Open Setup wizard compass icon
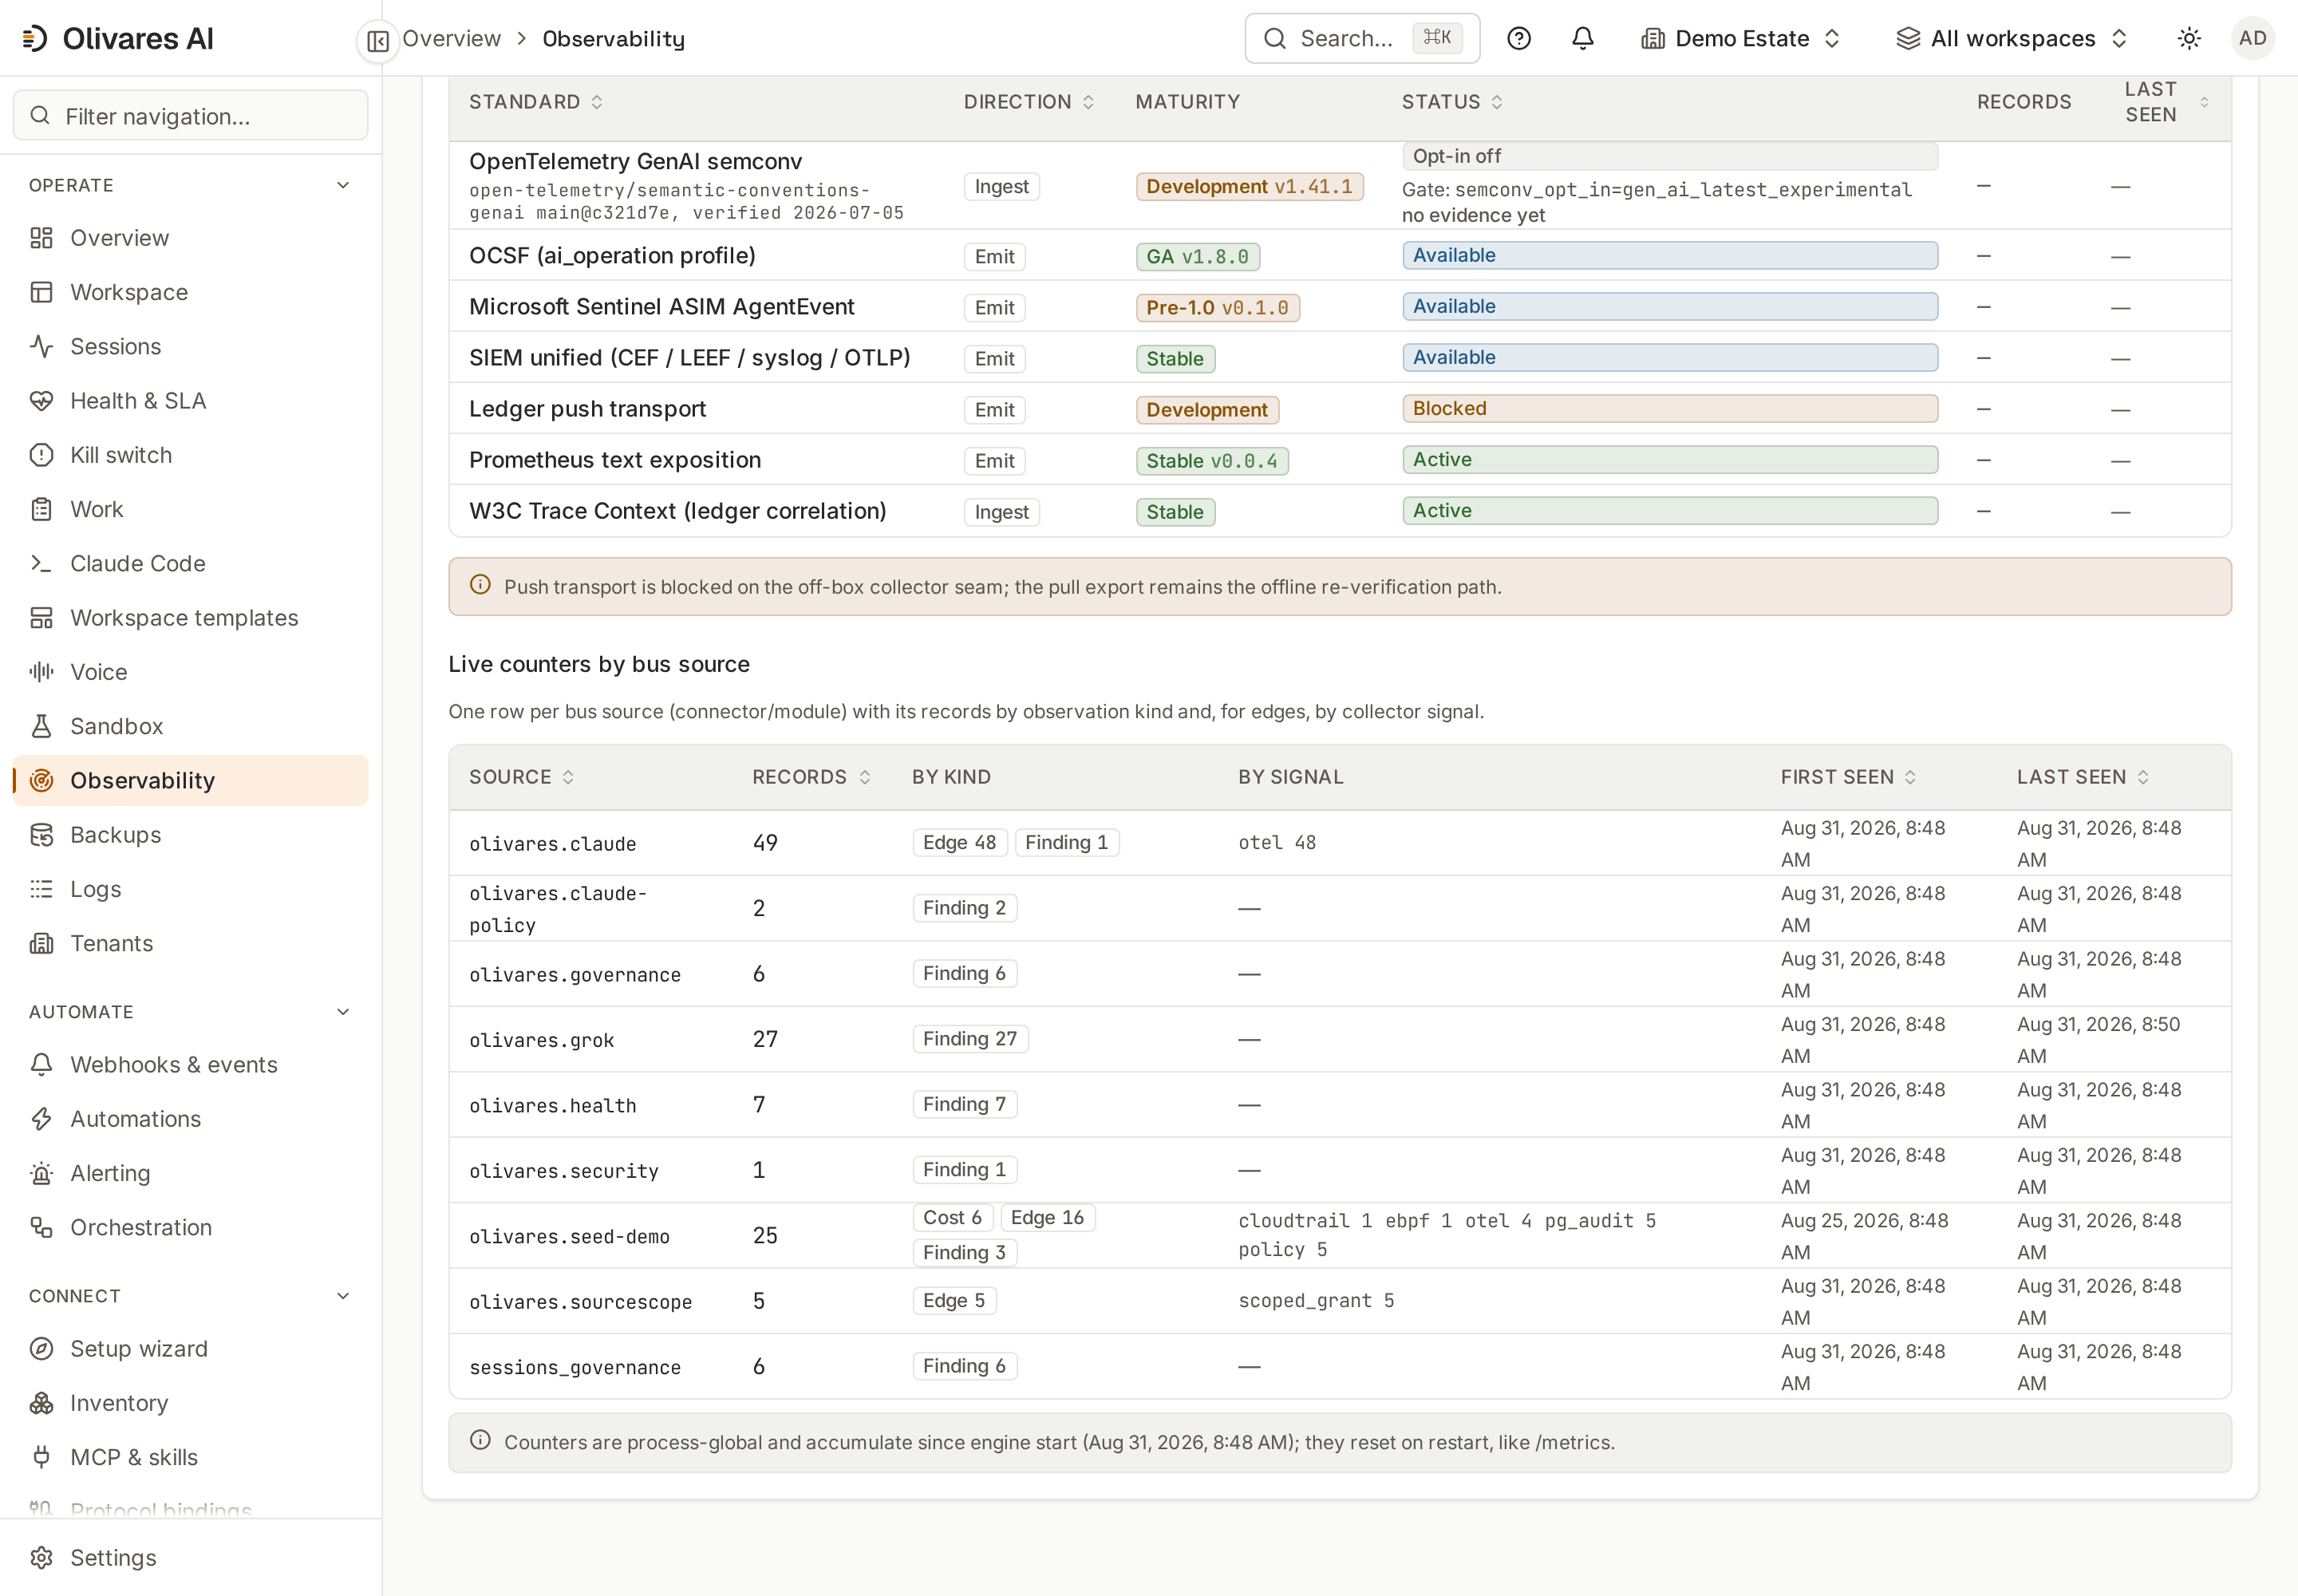 pyautogui.click(x=41, y=1349)
